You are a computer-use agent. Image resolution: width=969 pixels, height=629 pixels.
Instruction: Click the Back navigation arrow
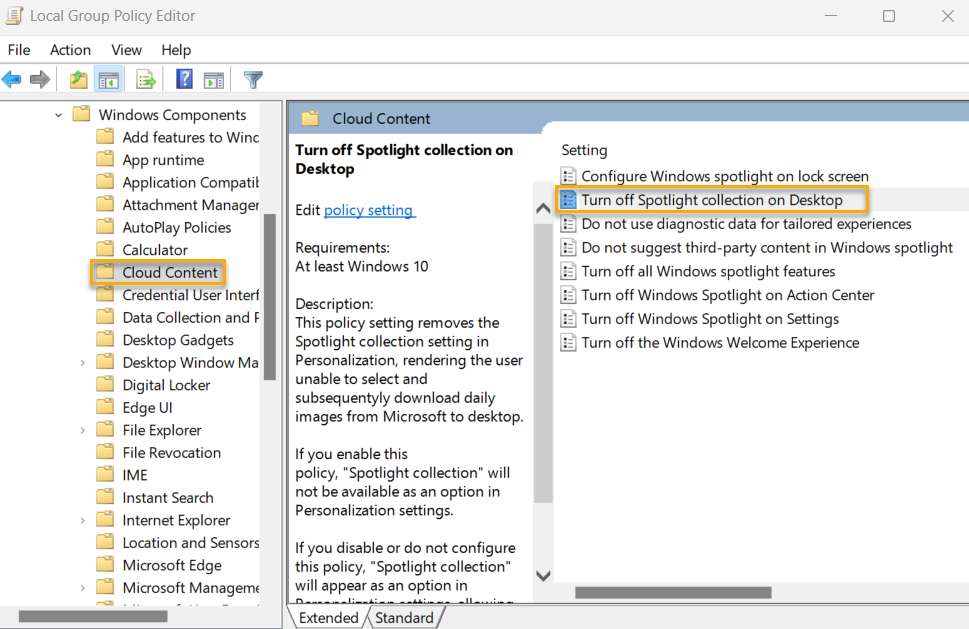point(12,79)
